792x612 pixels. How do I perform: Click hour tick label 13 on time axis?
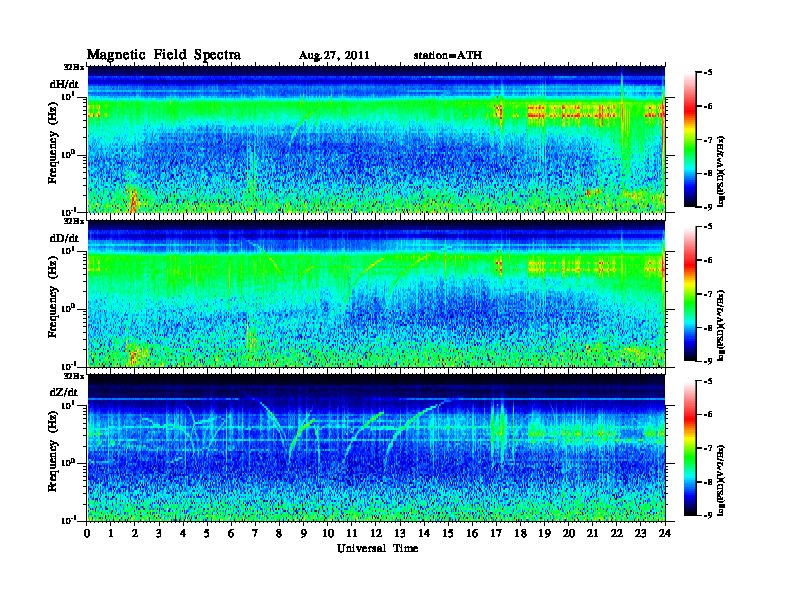[x=400, y=533]
